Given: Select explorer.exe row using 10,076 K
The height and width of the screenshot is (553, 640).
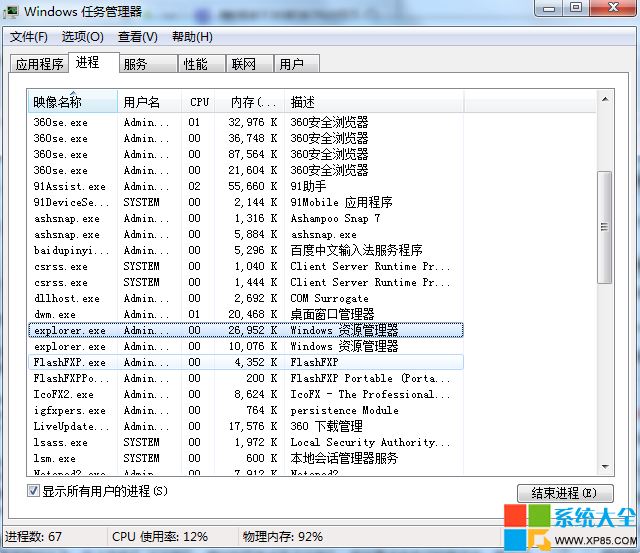Looking at the screenshot, I should pos(246,346).
